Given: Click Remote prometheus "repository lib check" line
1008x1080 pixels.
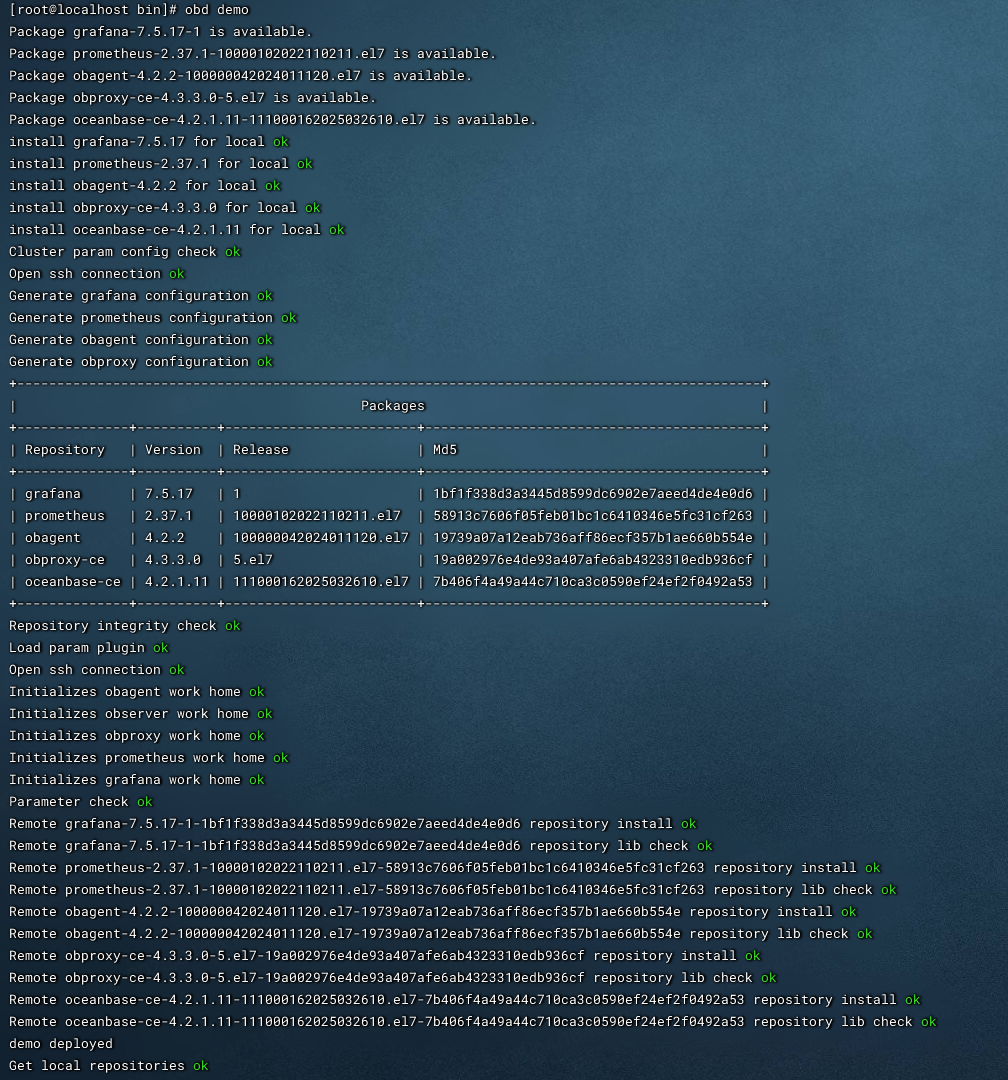Looking at the screenshot, I should tap(453, 891).
